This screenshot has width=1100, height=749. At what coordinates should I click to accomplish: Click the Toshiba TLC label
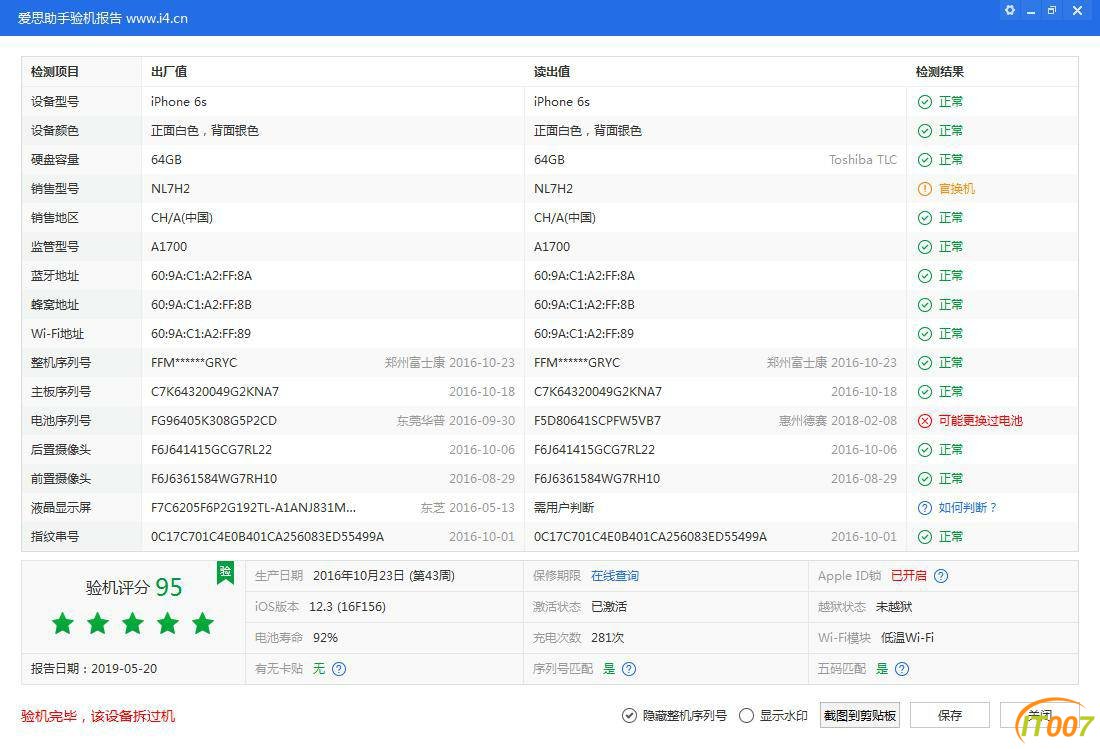[863, 160]
